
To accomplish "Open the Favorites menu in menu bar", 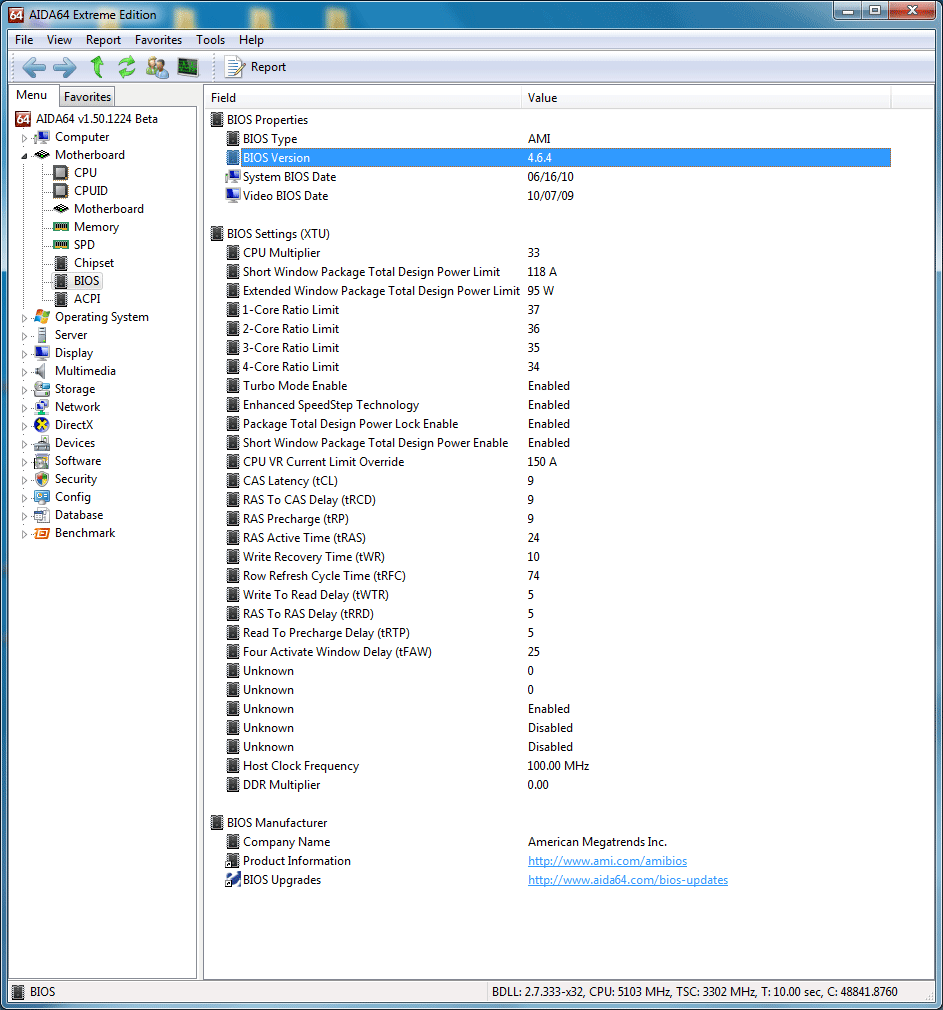I will click(158, 40).
